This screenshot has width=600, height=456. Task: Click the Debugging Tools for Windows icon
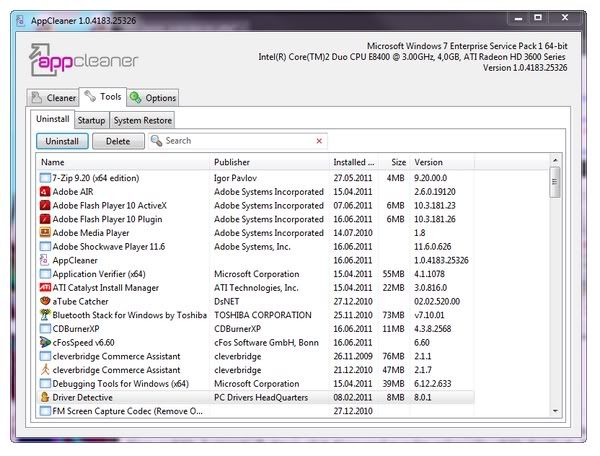[45, 383]
